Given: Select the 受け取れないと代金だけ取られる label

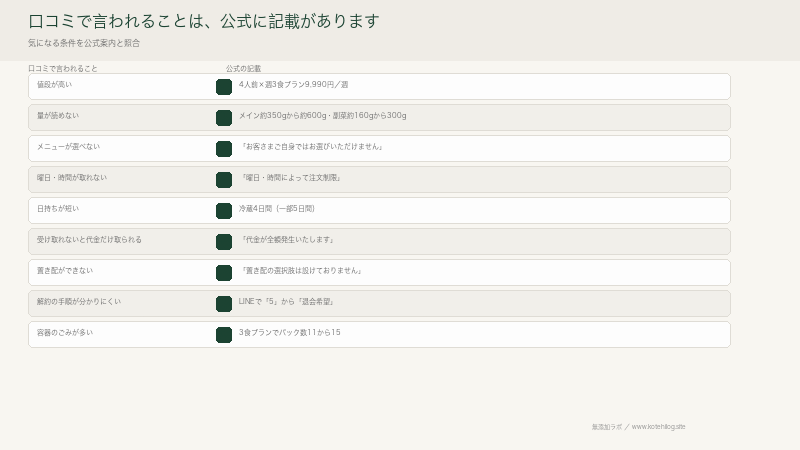Looking at the screenshot, I should (89, 240).
